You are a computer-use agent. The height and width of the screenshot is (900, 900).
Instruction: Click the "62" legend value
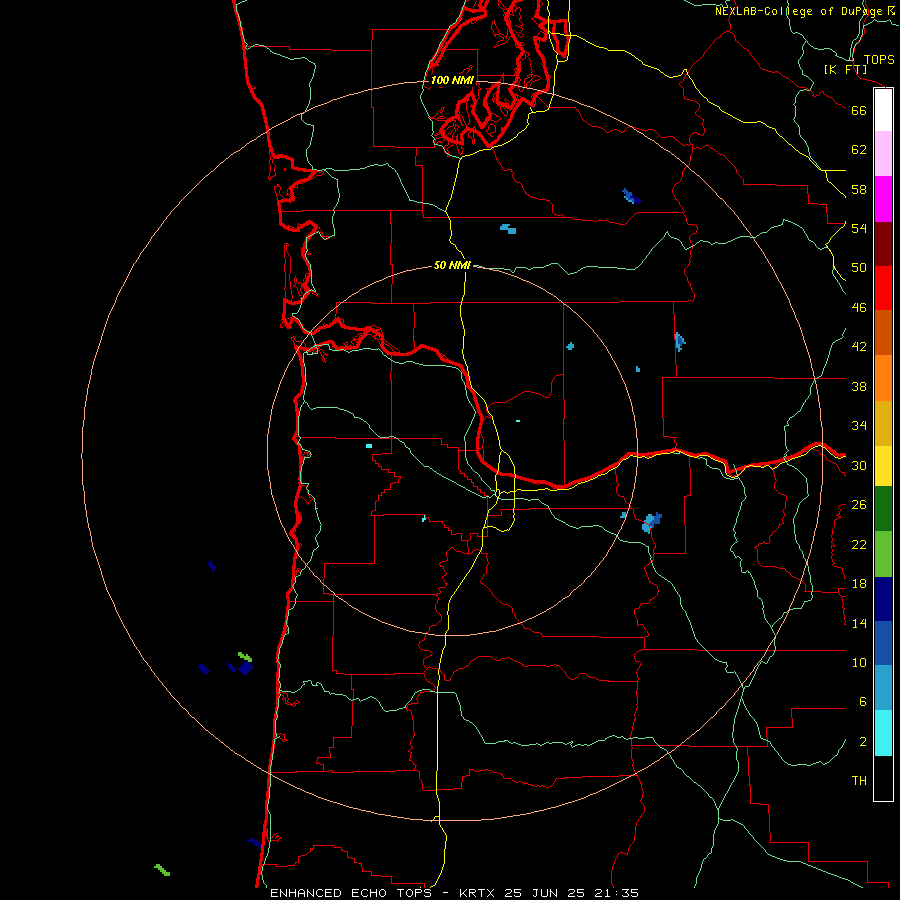pos(859,150)
